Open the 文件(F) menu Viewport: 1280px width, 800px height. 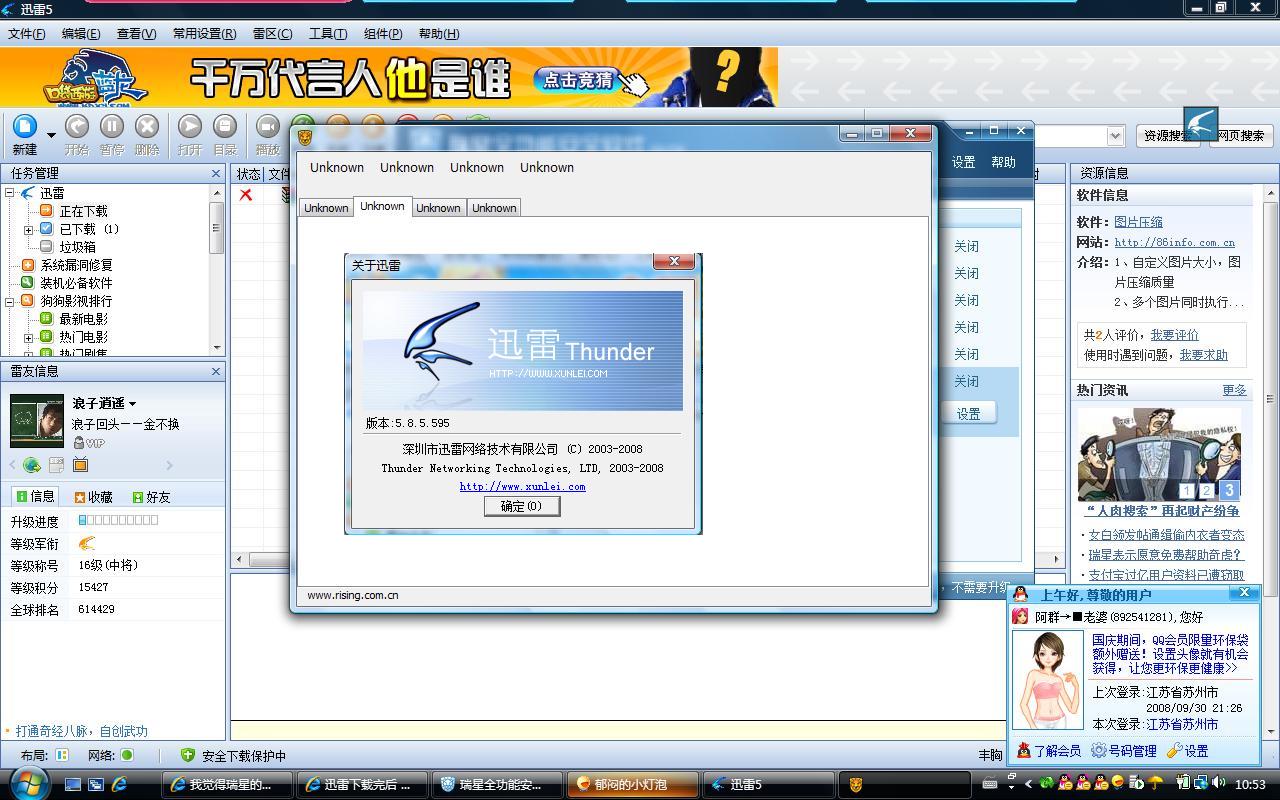pyautogui.click(x=27, y=33)
